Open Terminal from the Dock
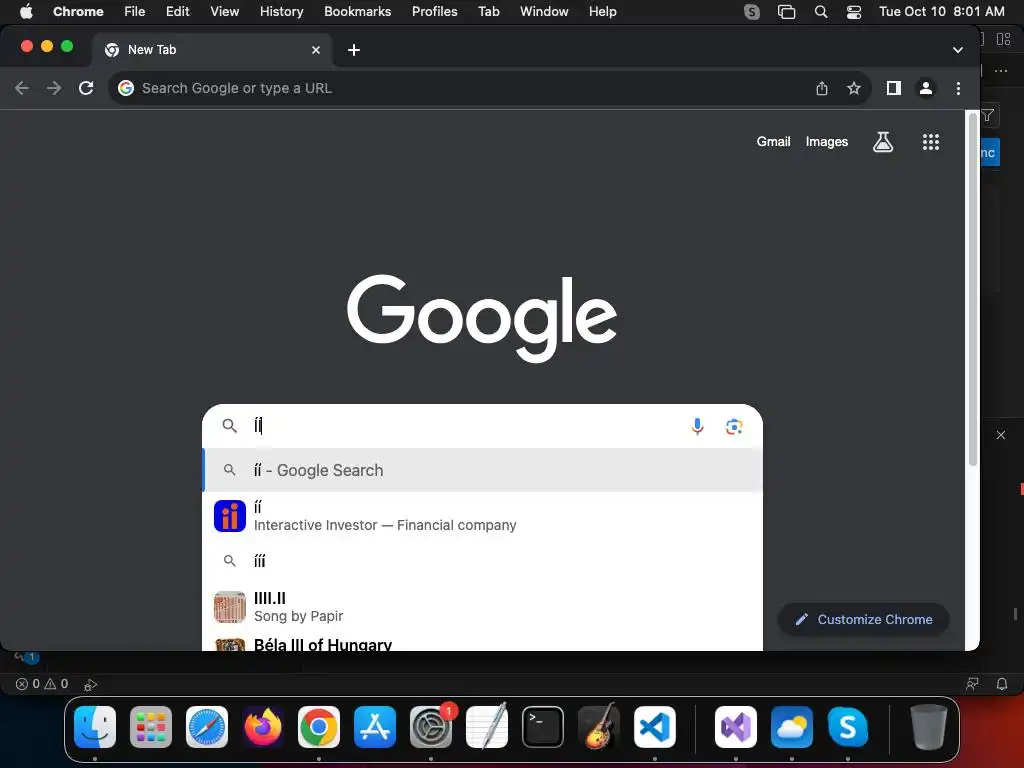This screenshot has height=768, width=1024. coord(543,727)
